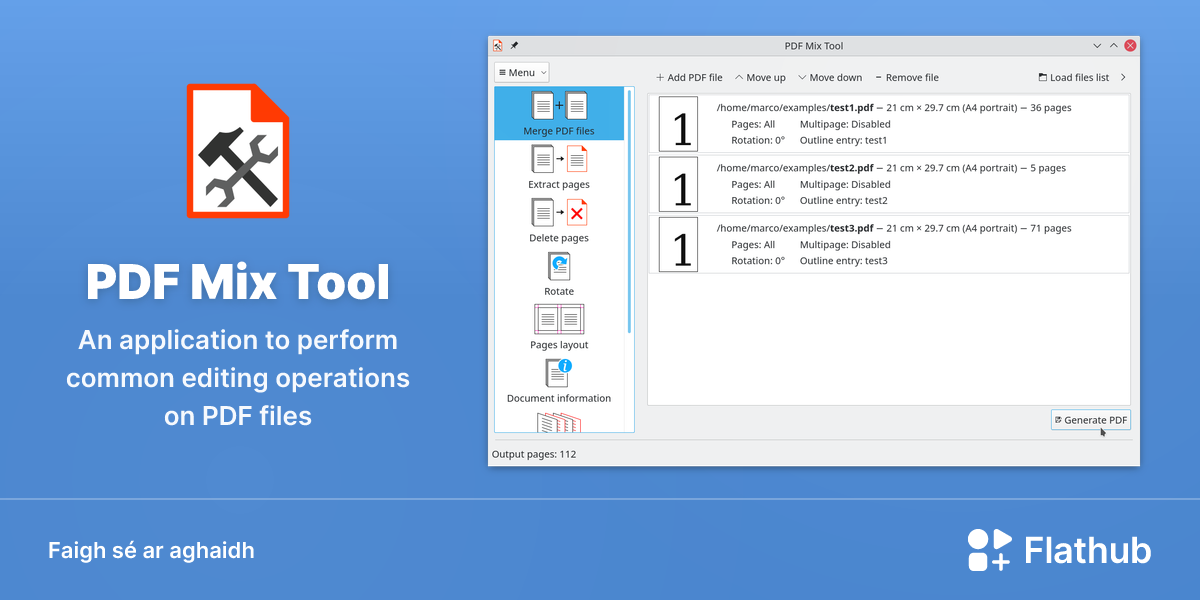Click the /home/marco/examples/test2.pdf file name
Viewport: 1200px width, 600px height.
(x=794, y=168)
